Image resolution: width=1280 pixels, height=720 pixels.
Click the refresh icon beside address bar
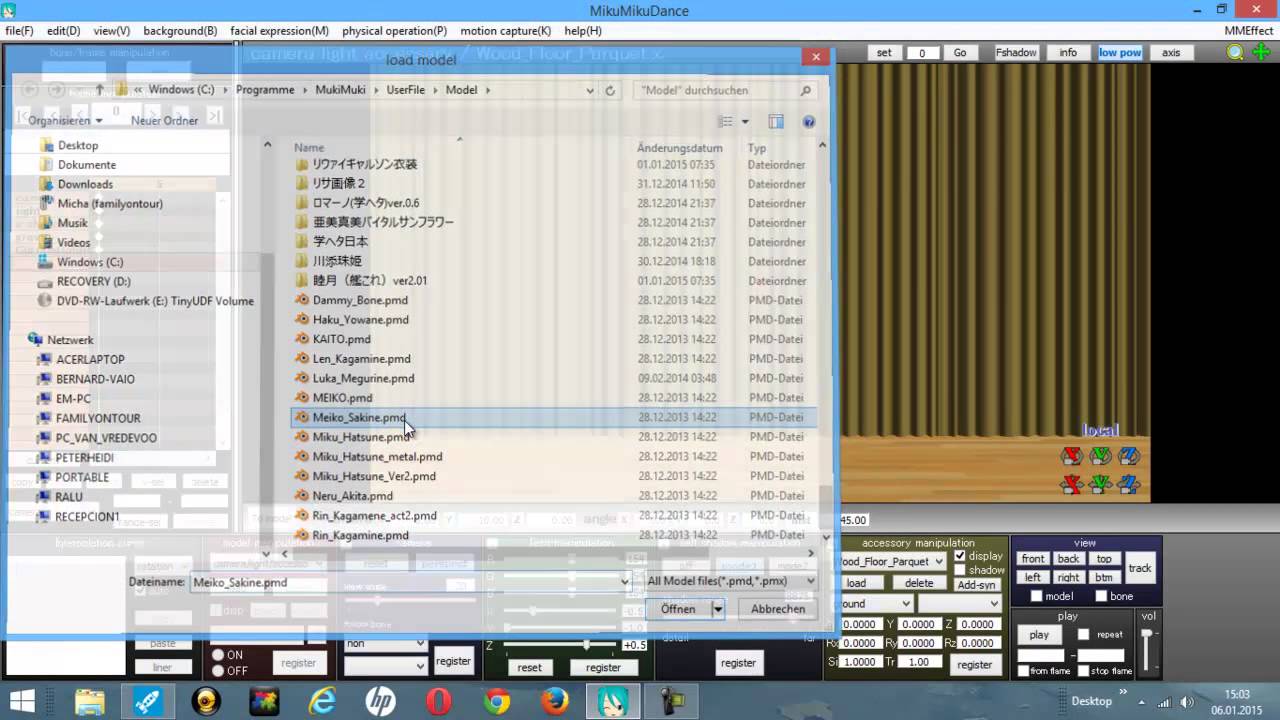click(x=610, y=90)
